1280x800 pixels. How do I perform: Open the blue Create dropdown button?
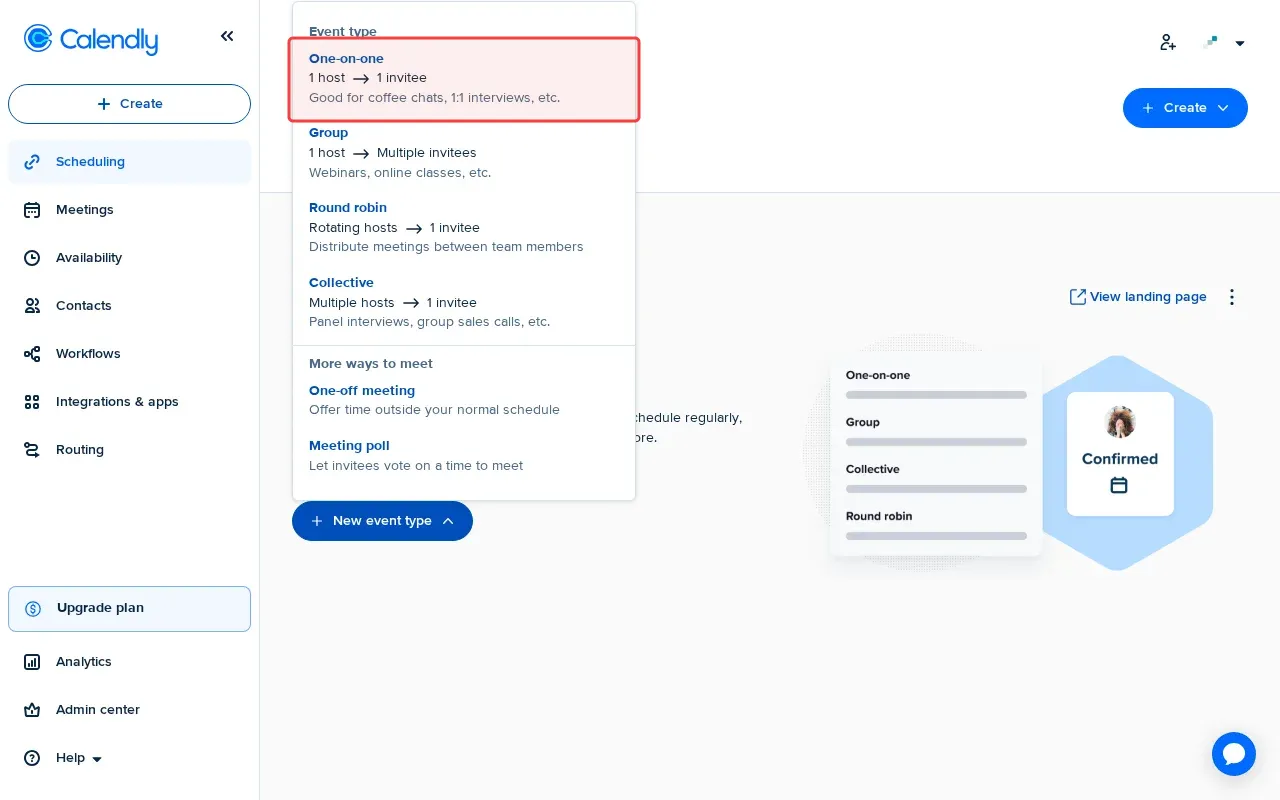click(x=1185, y=107)
